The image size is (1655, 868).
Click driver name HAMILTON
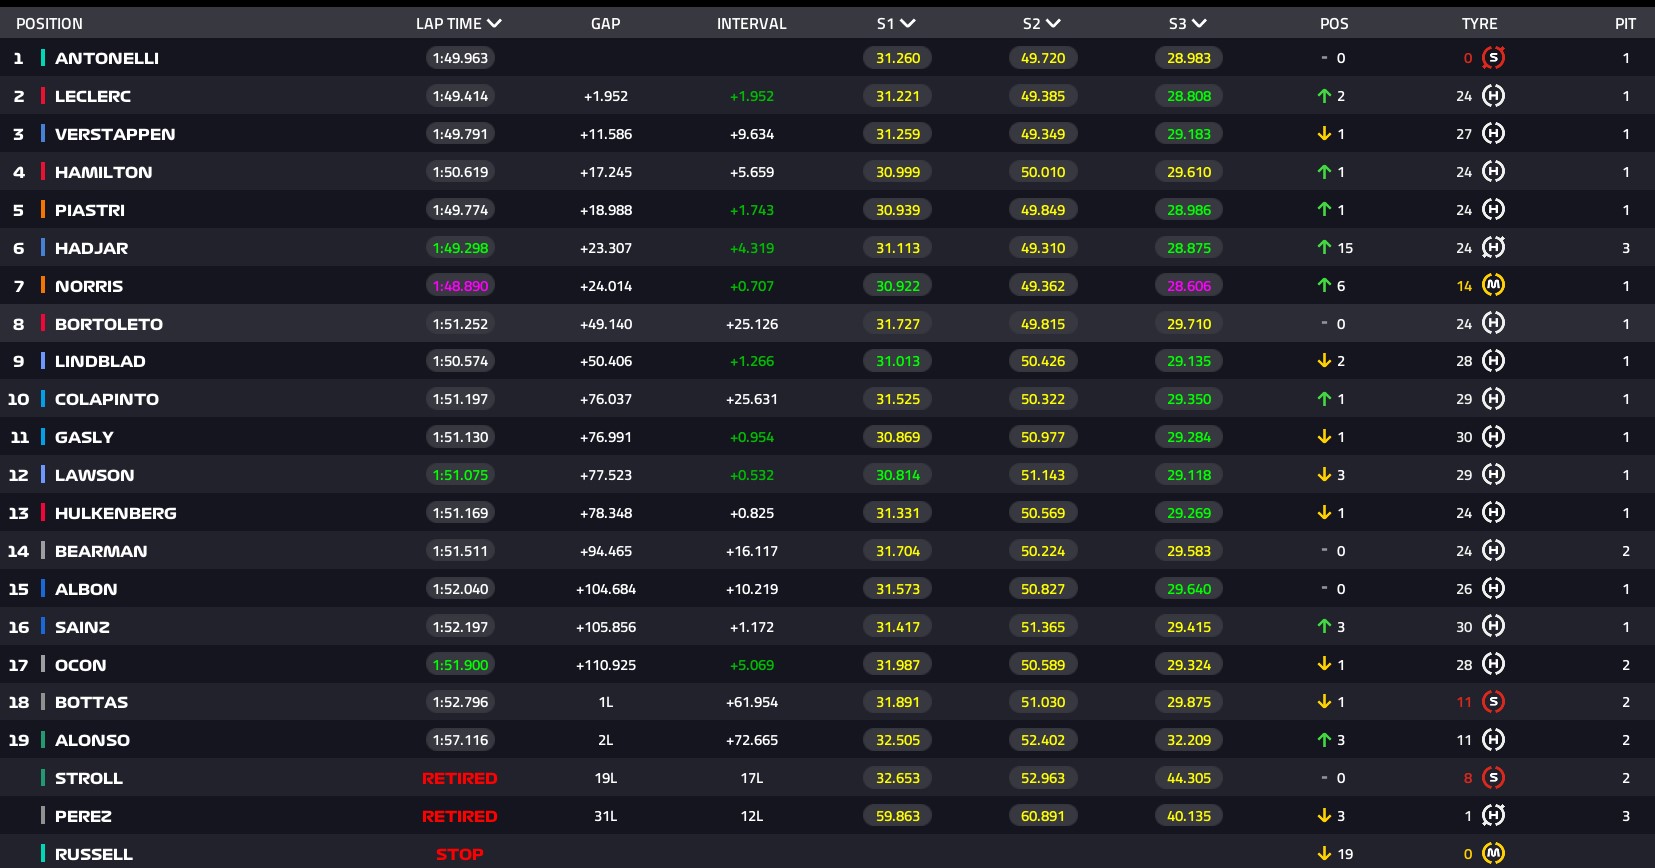[x=104, y=172]
